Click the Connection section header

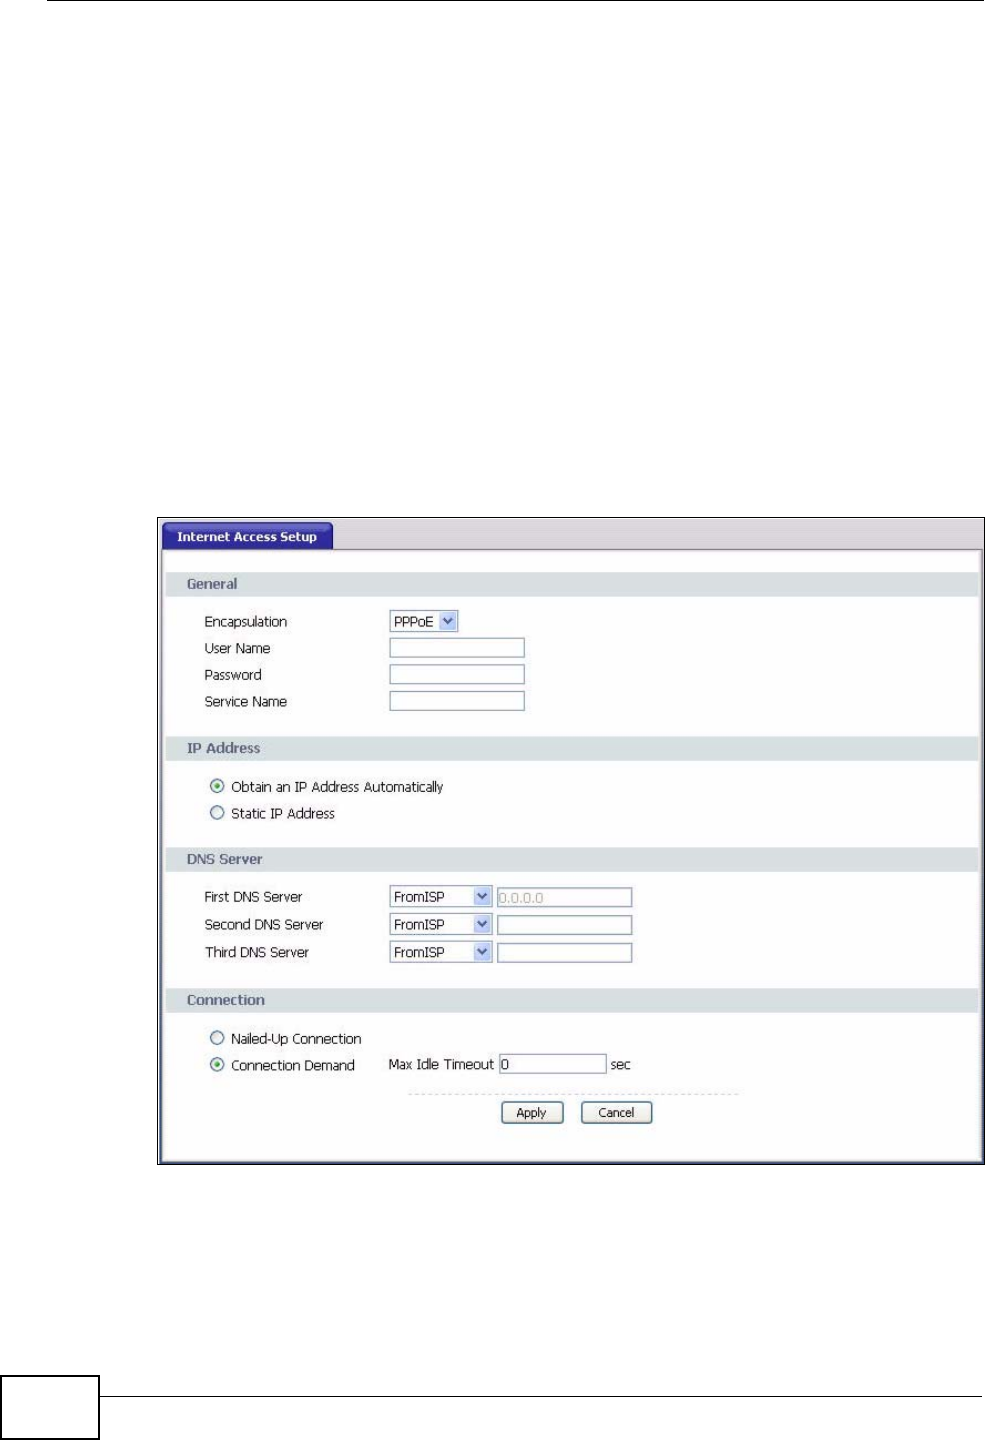572,1000
